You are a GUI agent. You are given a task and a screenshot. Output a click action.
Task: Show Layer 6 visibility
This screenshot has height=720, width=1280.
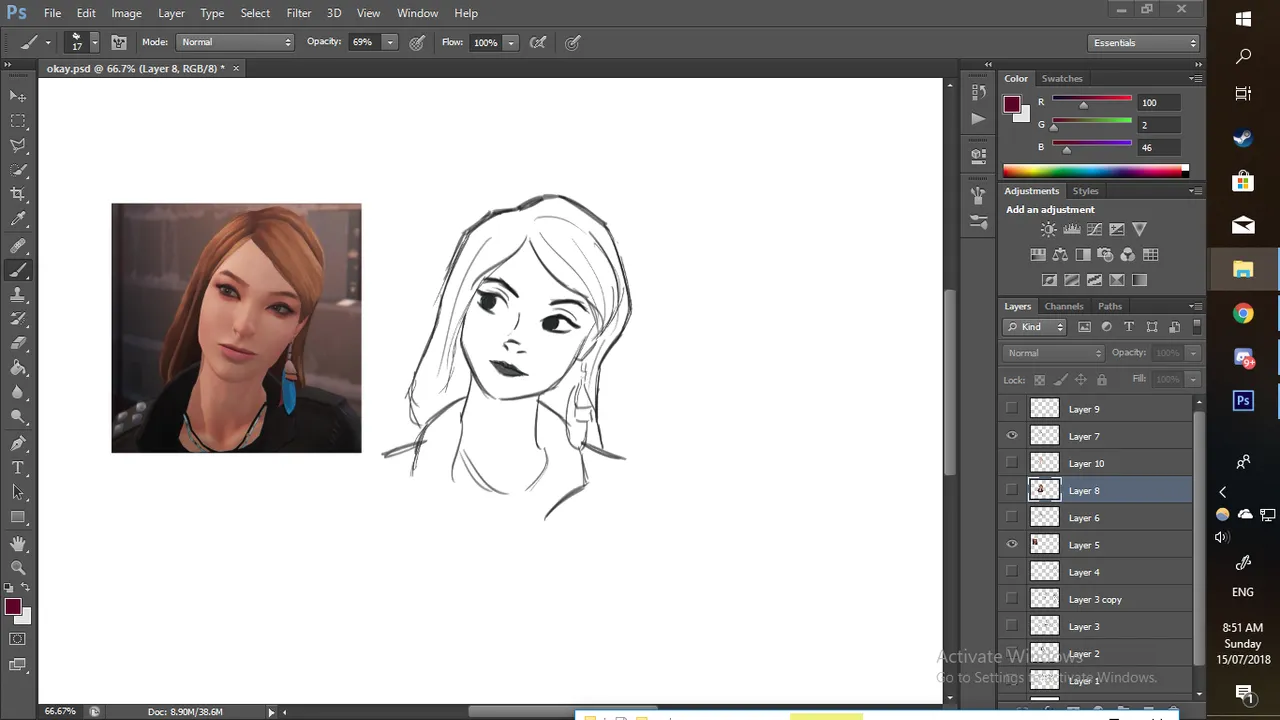click(1012, 517)
